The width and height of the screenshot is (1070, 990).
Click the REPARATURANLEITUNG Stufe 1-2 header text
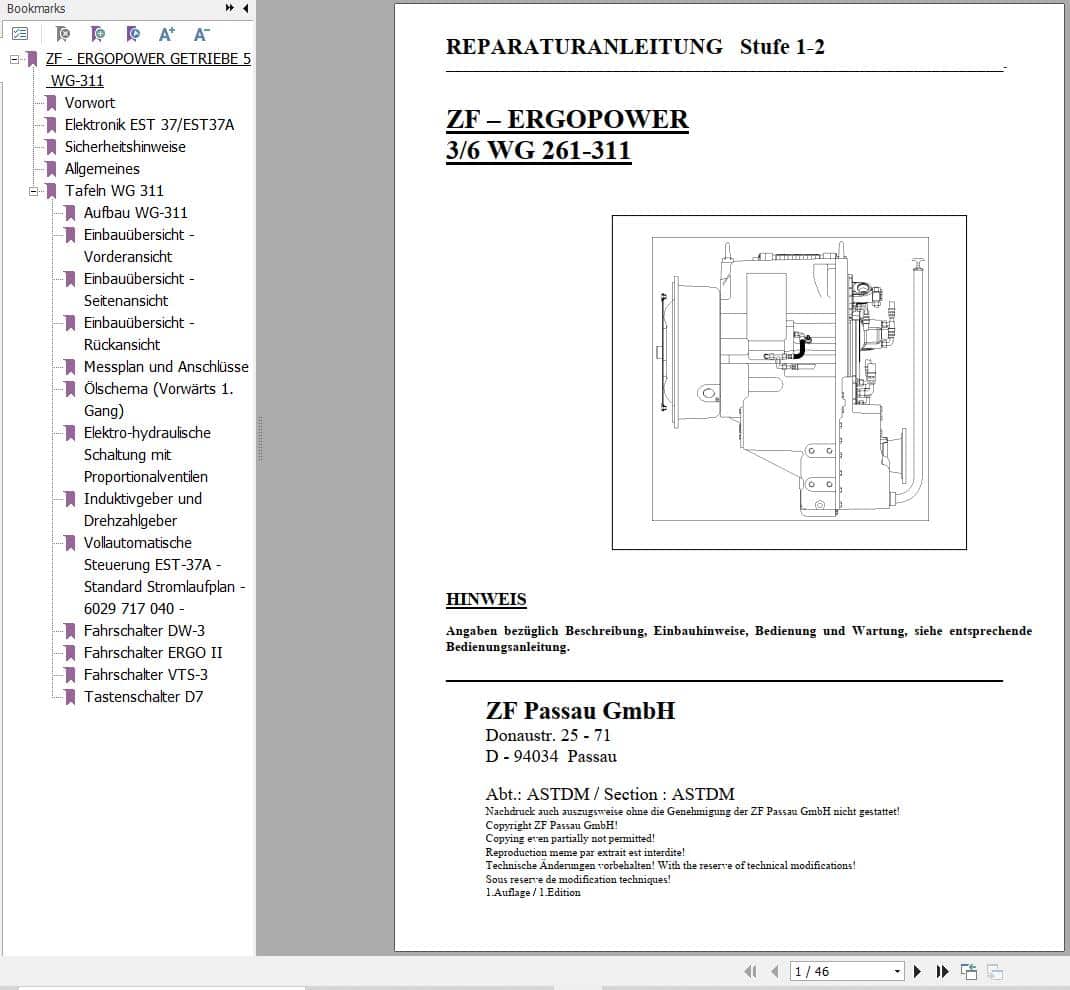[x=635, y=47]
